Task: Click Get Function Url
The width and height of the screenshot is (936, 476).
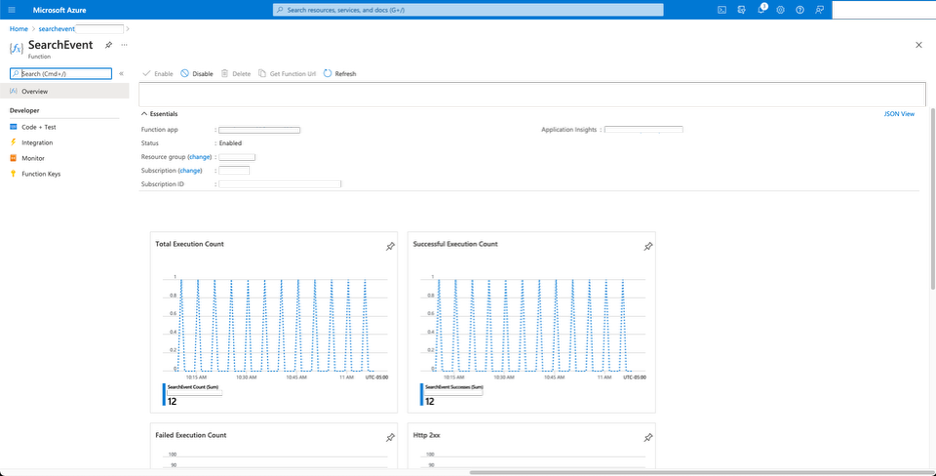Action: click(x=287, y=73)
